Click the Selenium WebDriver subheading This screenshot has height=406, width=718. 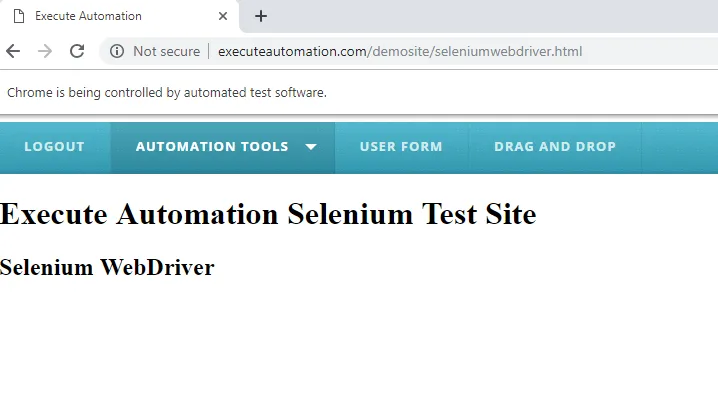pyautogui.click(x=107, y=267)
